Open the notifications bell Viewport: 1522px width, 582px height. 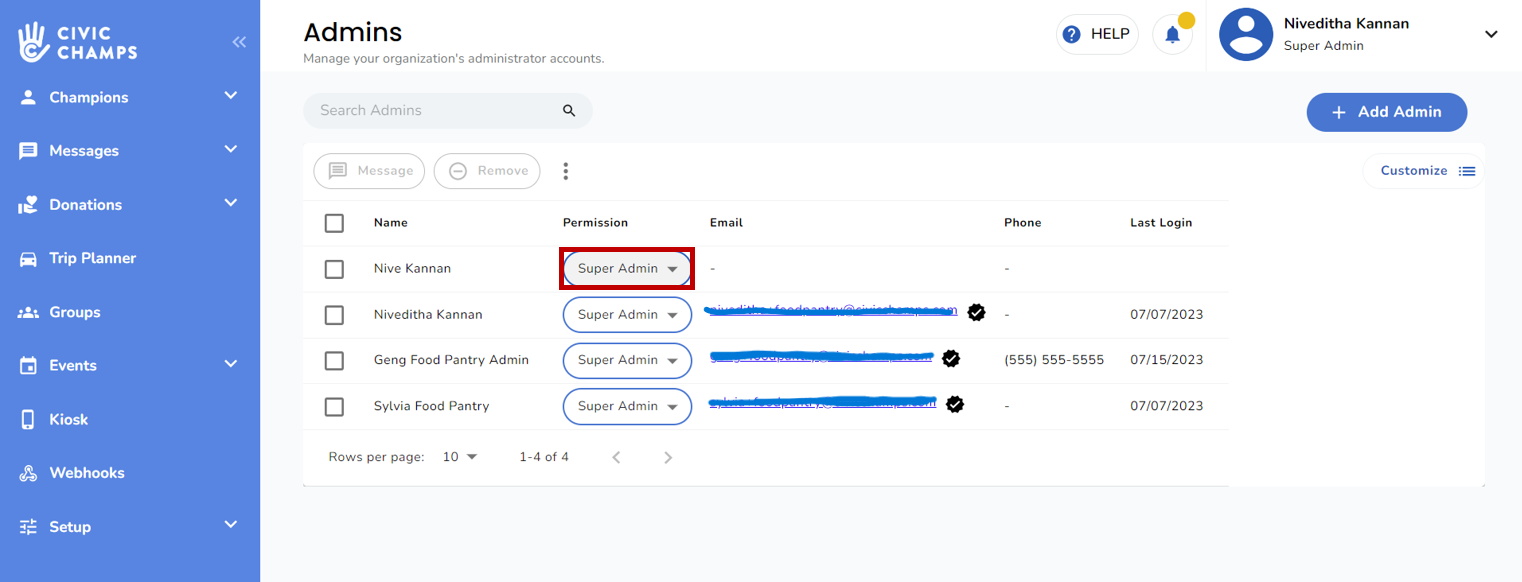click(x=1172, y=35)
